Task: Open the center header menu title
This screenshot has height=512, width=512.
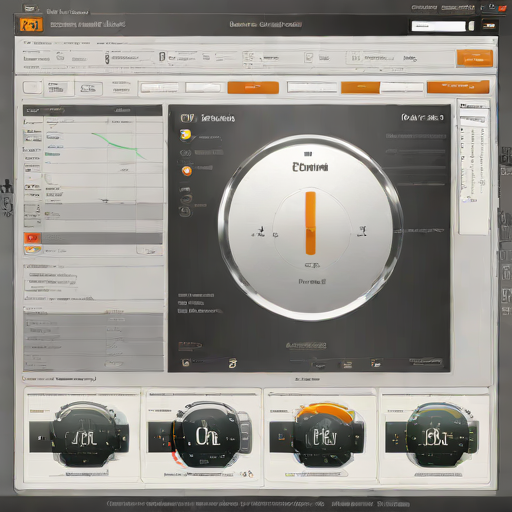Action: [x=265, y=24]
